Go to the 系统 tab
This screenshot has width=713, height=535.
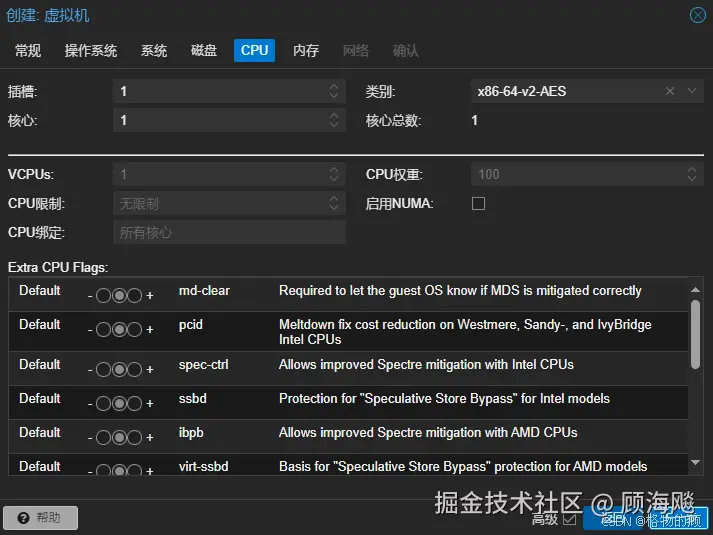154,50
